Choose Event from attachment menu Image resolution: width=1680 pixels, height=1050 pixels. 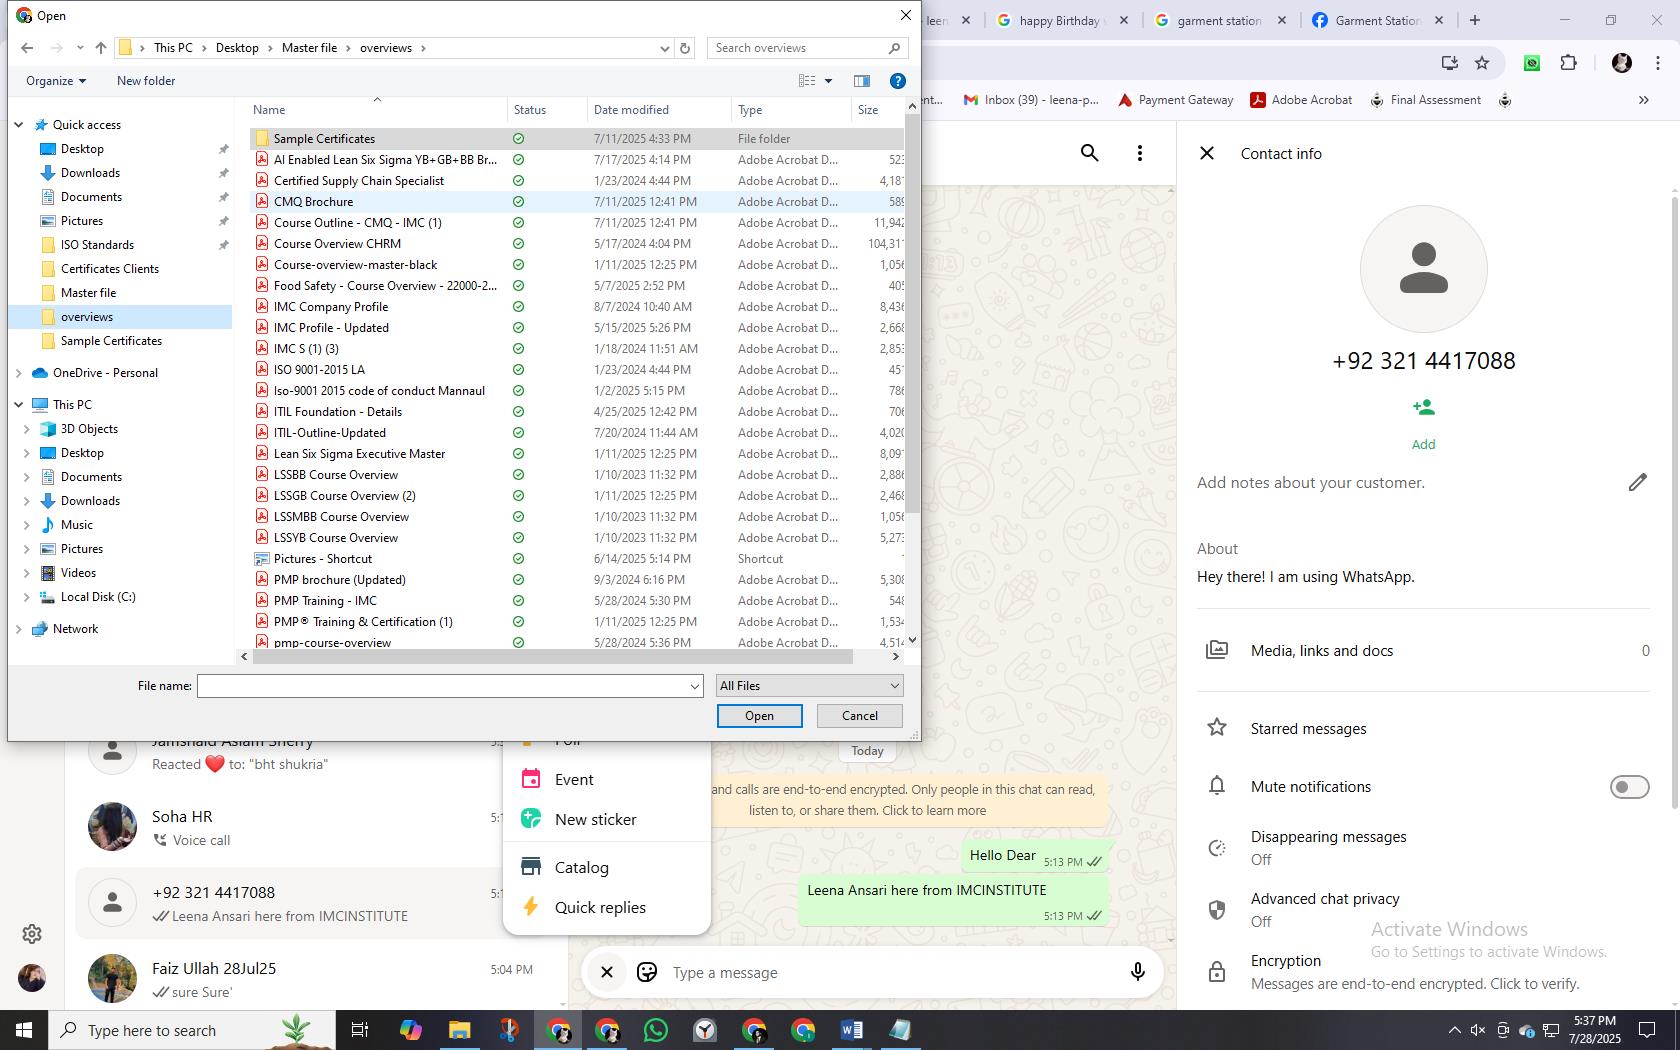(607, 780)
